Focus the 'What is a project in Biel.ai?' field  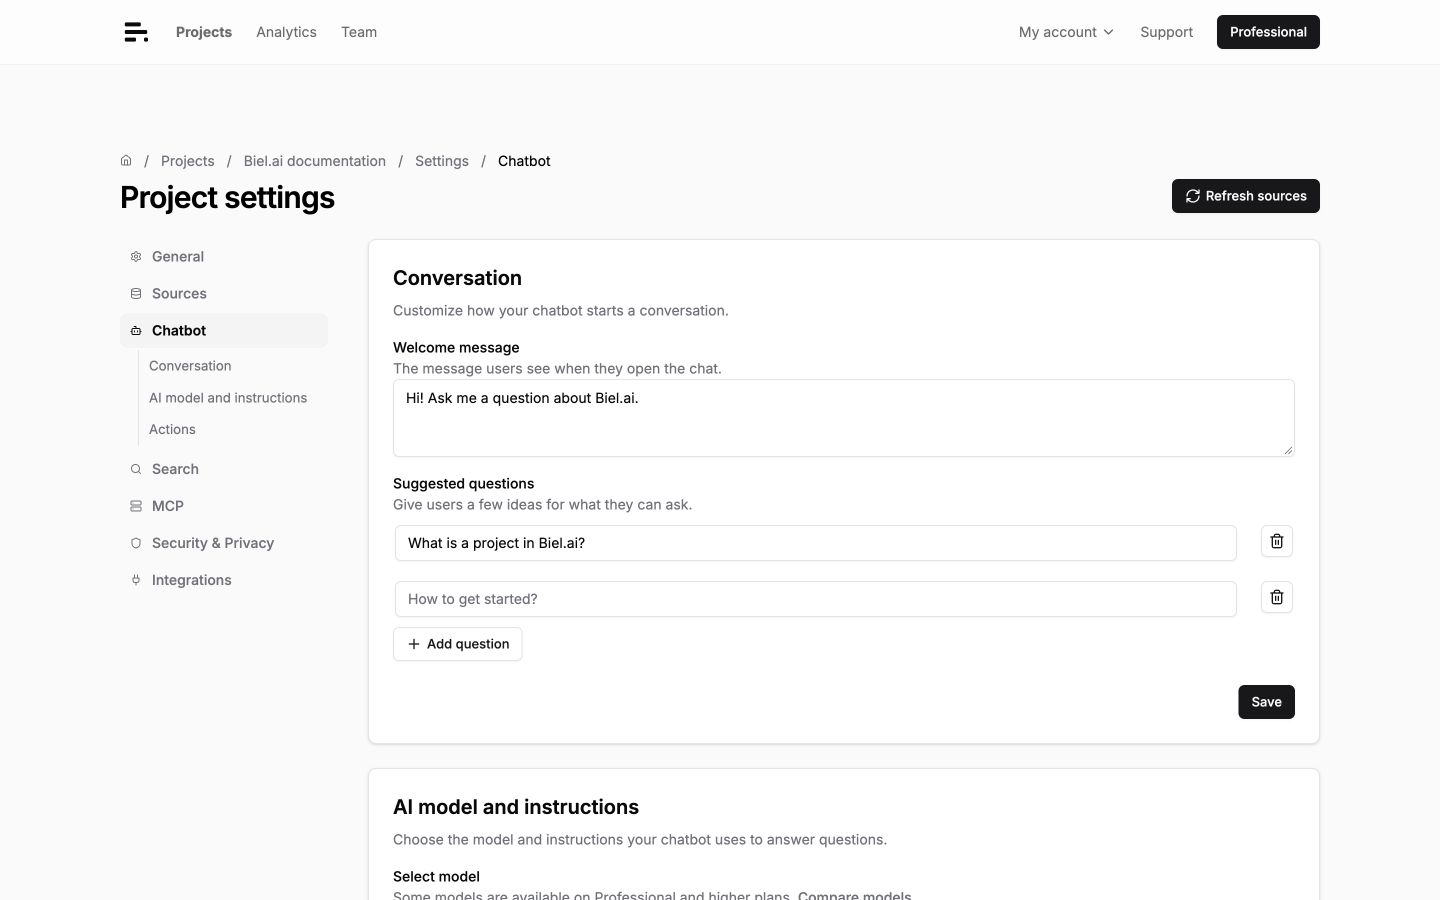pos(816,543)
